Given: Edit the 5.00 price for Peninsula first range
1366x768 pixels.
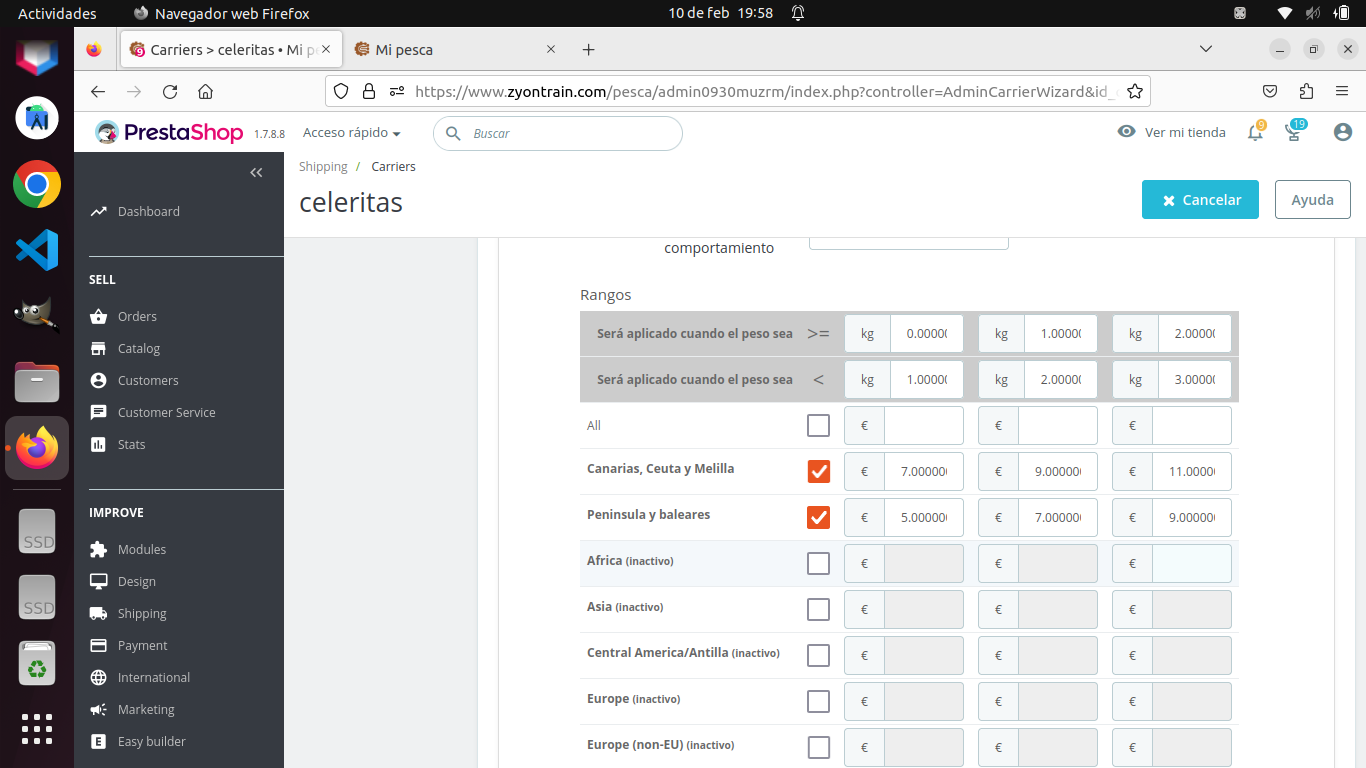Looking at the screenshot, I should [924, 517].
